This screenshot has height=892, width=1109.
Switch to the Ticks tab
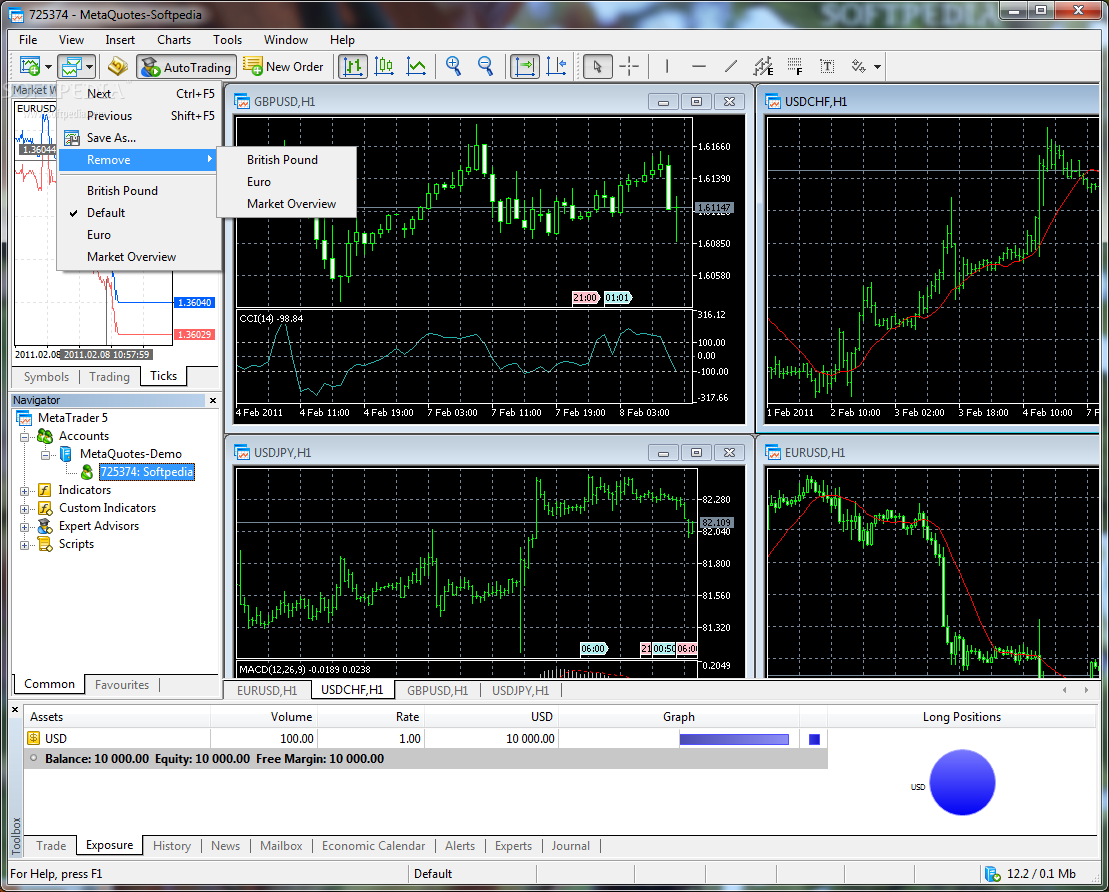(163, 376)
